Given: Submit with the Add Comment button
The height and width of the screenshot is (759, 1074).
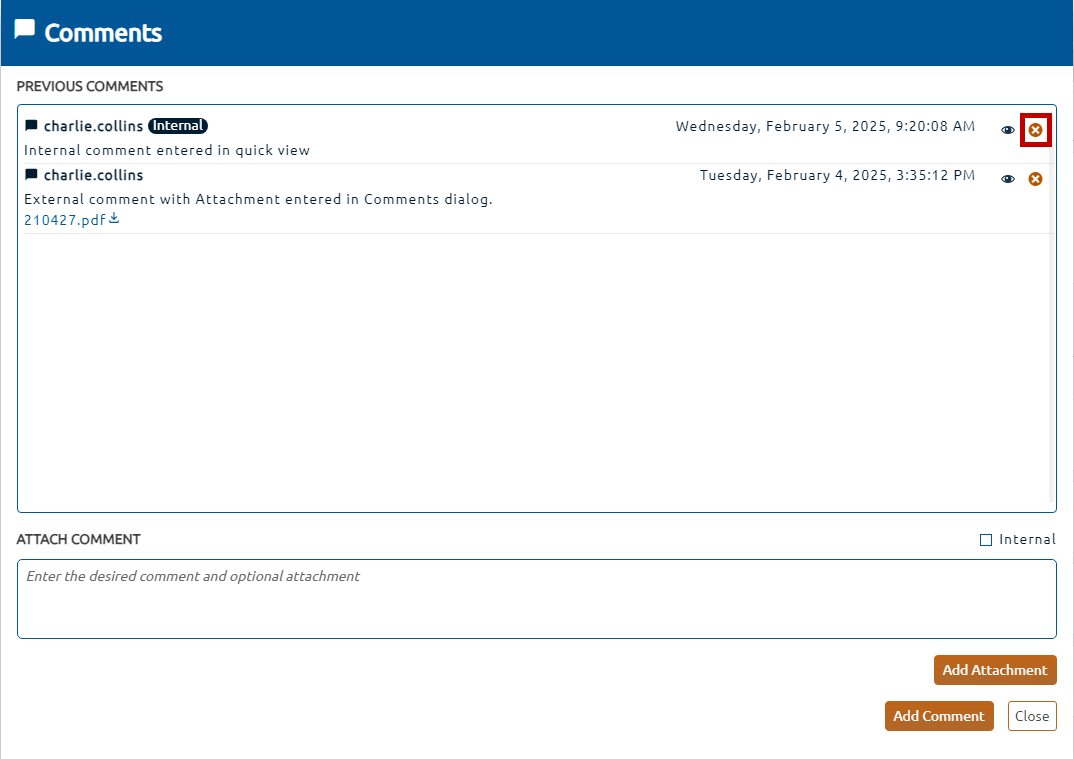Looking at the screenshot, I should click(x=939, y=716).
